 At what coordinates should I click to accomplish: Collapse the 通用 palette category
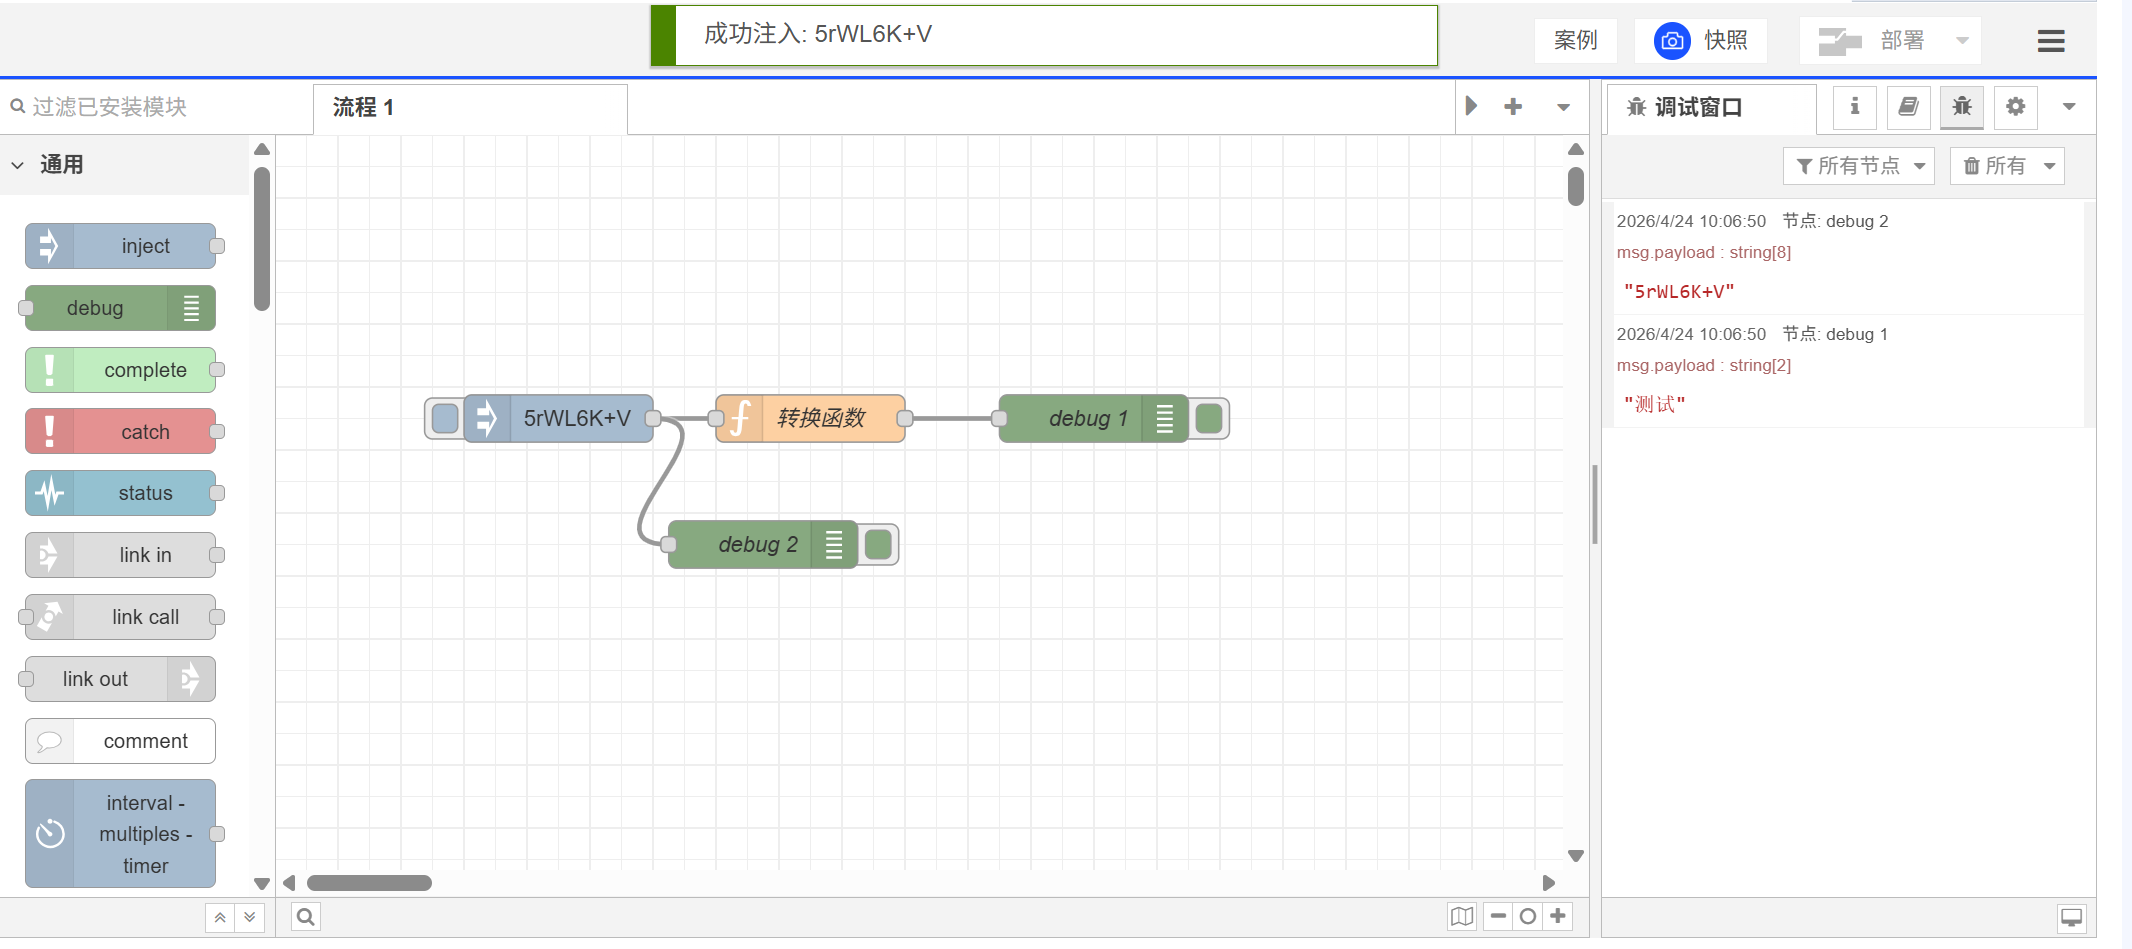point(124,165)
